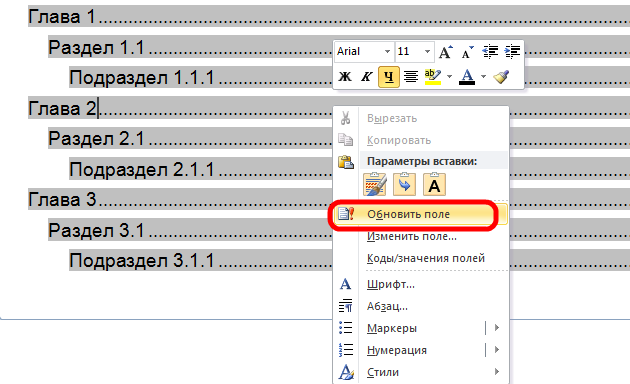Increase indent in the mini toolbar

point(512,52)
